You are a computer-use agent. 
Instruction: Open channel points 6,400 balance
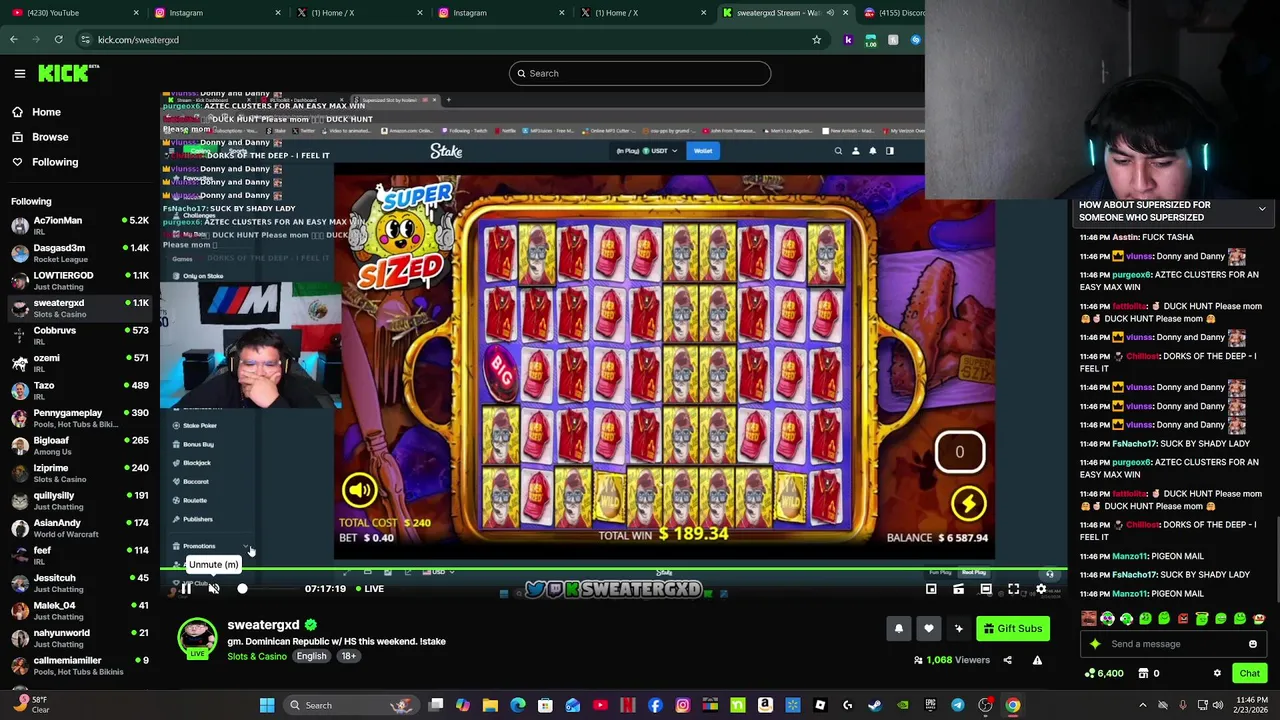(x=1105, y=674)
